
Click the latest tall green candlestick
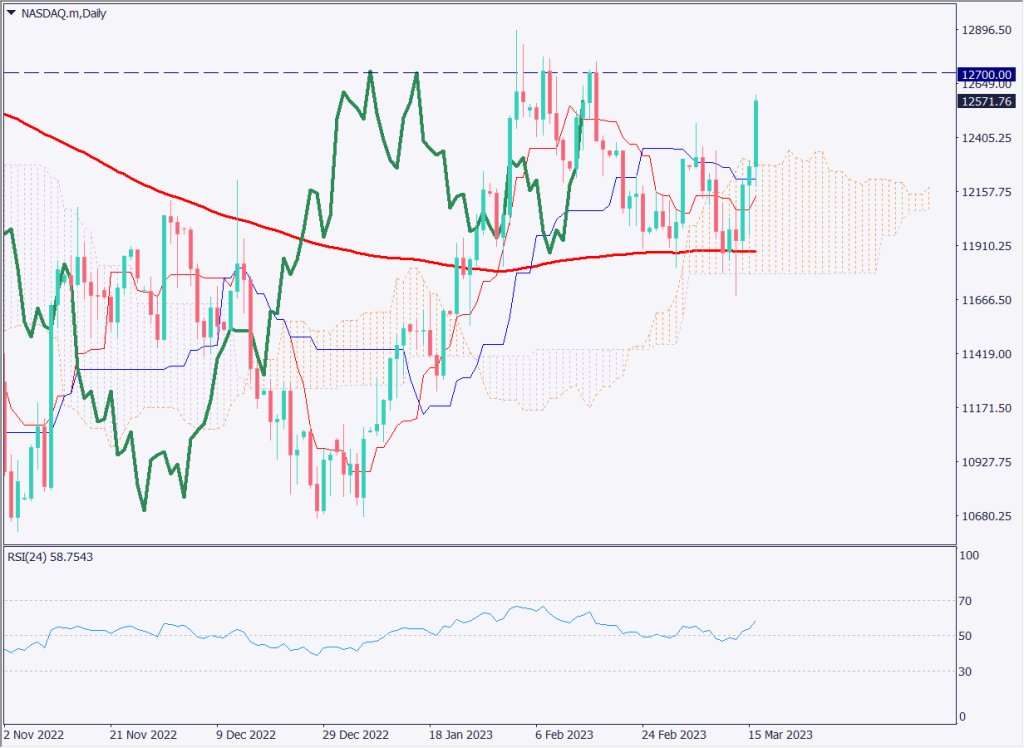click(x=757, y=132)
